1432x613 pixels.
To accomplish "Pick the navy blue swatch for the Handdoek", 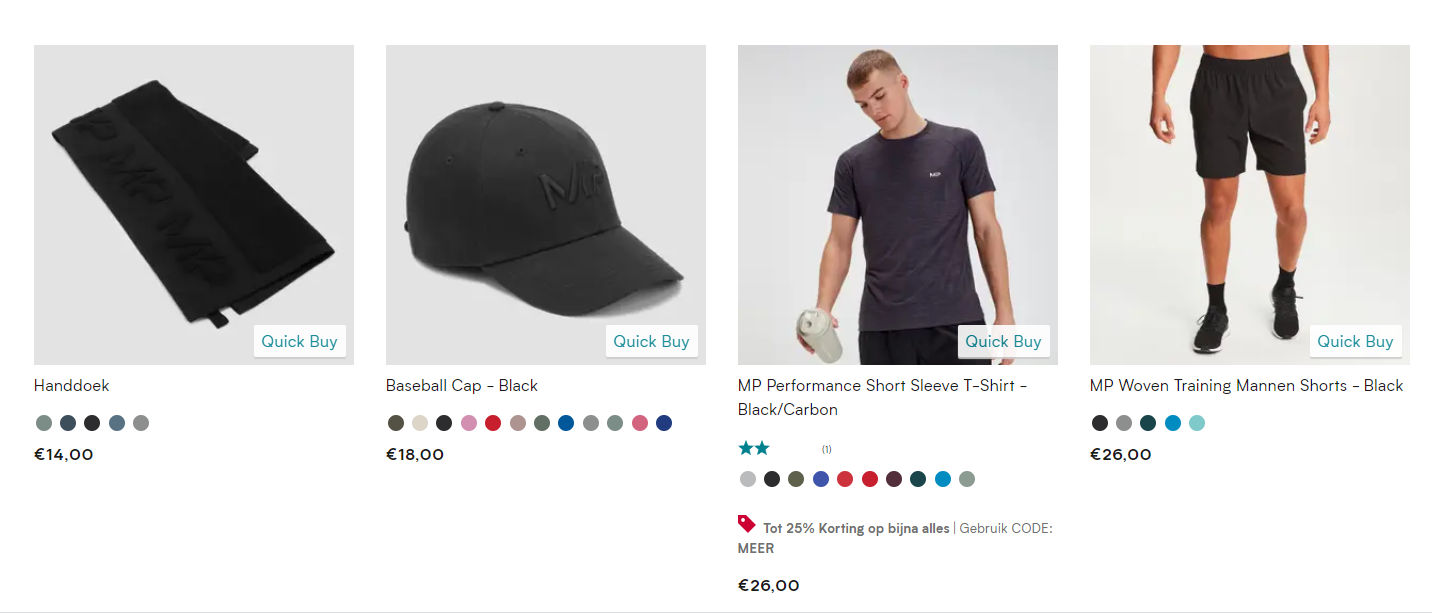I will (68, 422).
